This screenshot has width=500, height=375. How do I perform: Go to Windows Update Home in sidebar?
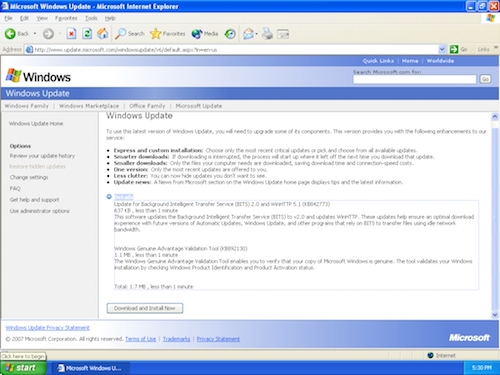pyautogui.click(x=36, y=124)
